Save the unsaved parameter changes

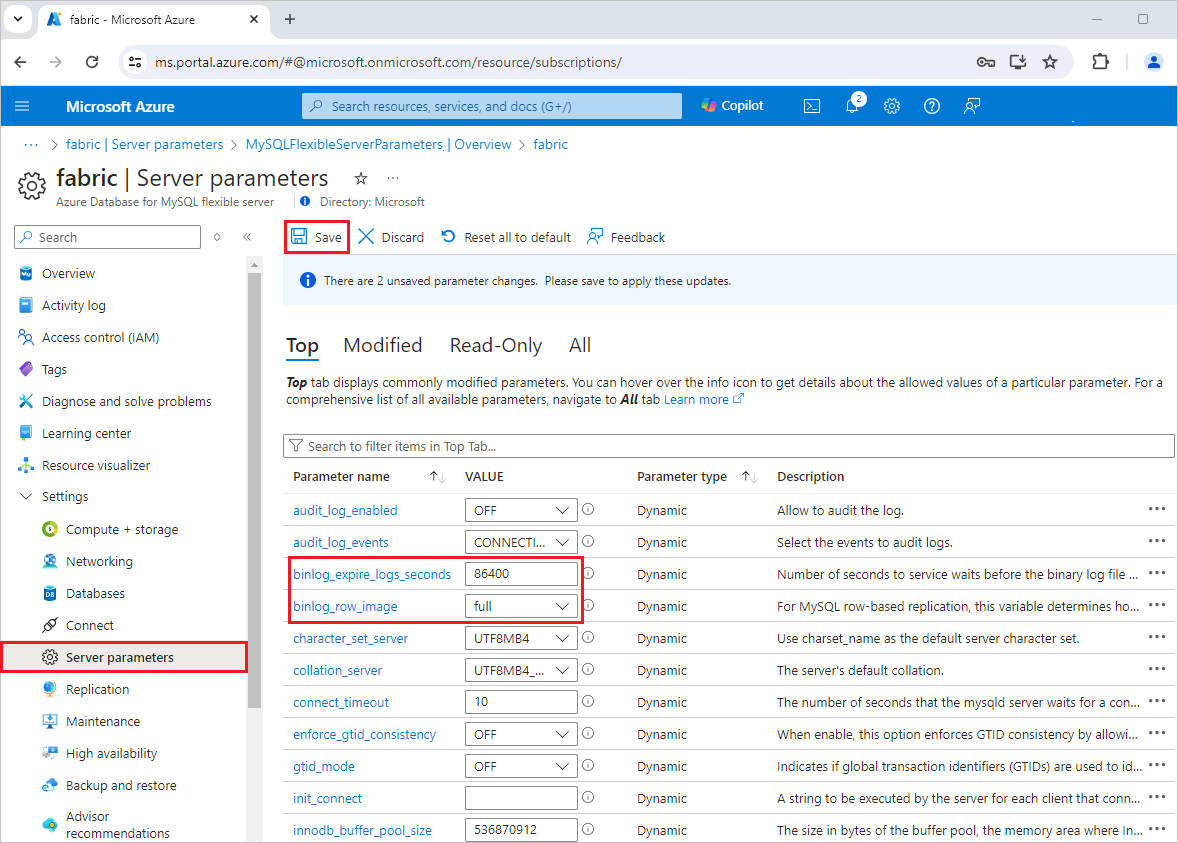pyautogui.click(x=316, y=237)
